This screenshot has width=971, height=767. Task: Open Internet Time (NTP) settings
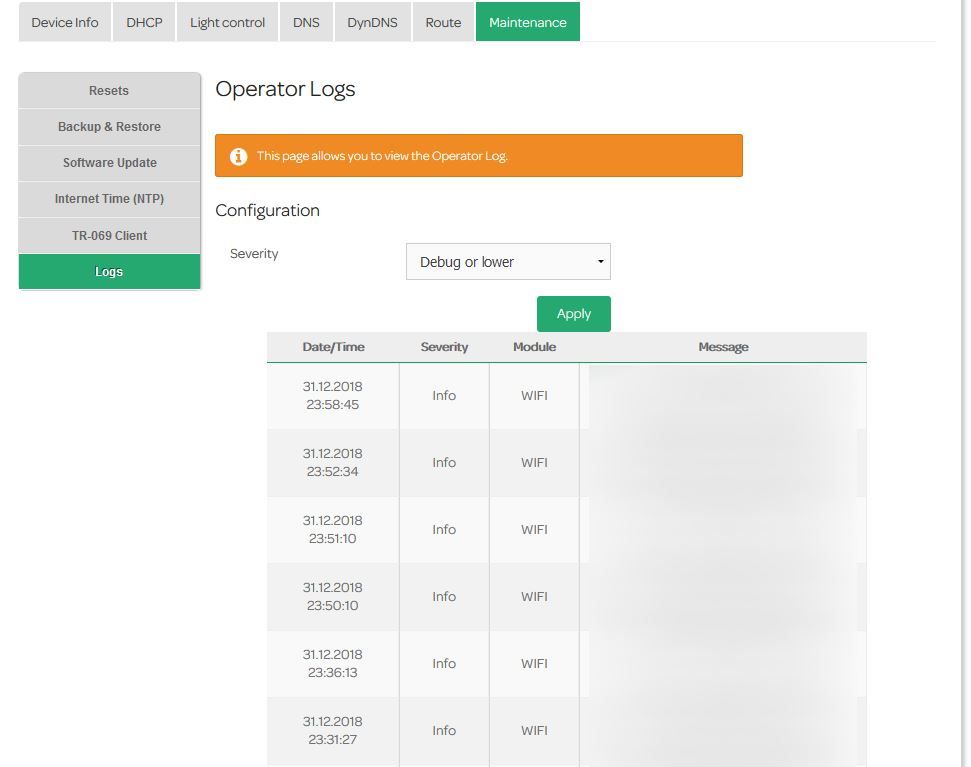coord(109,199)
